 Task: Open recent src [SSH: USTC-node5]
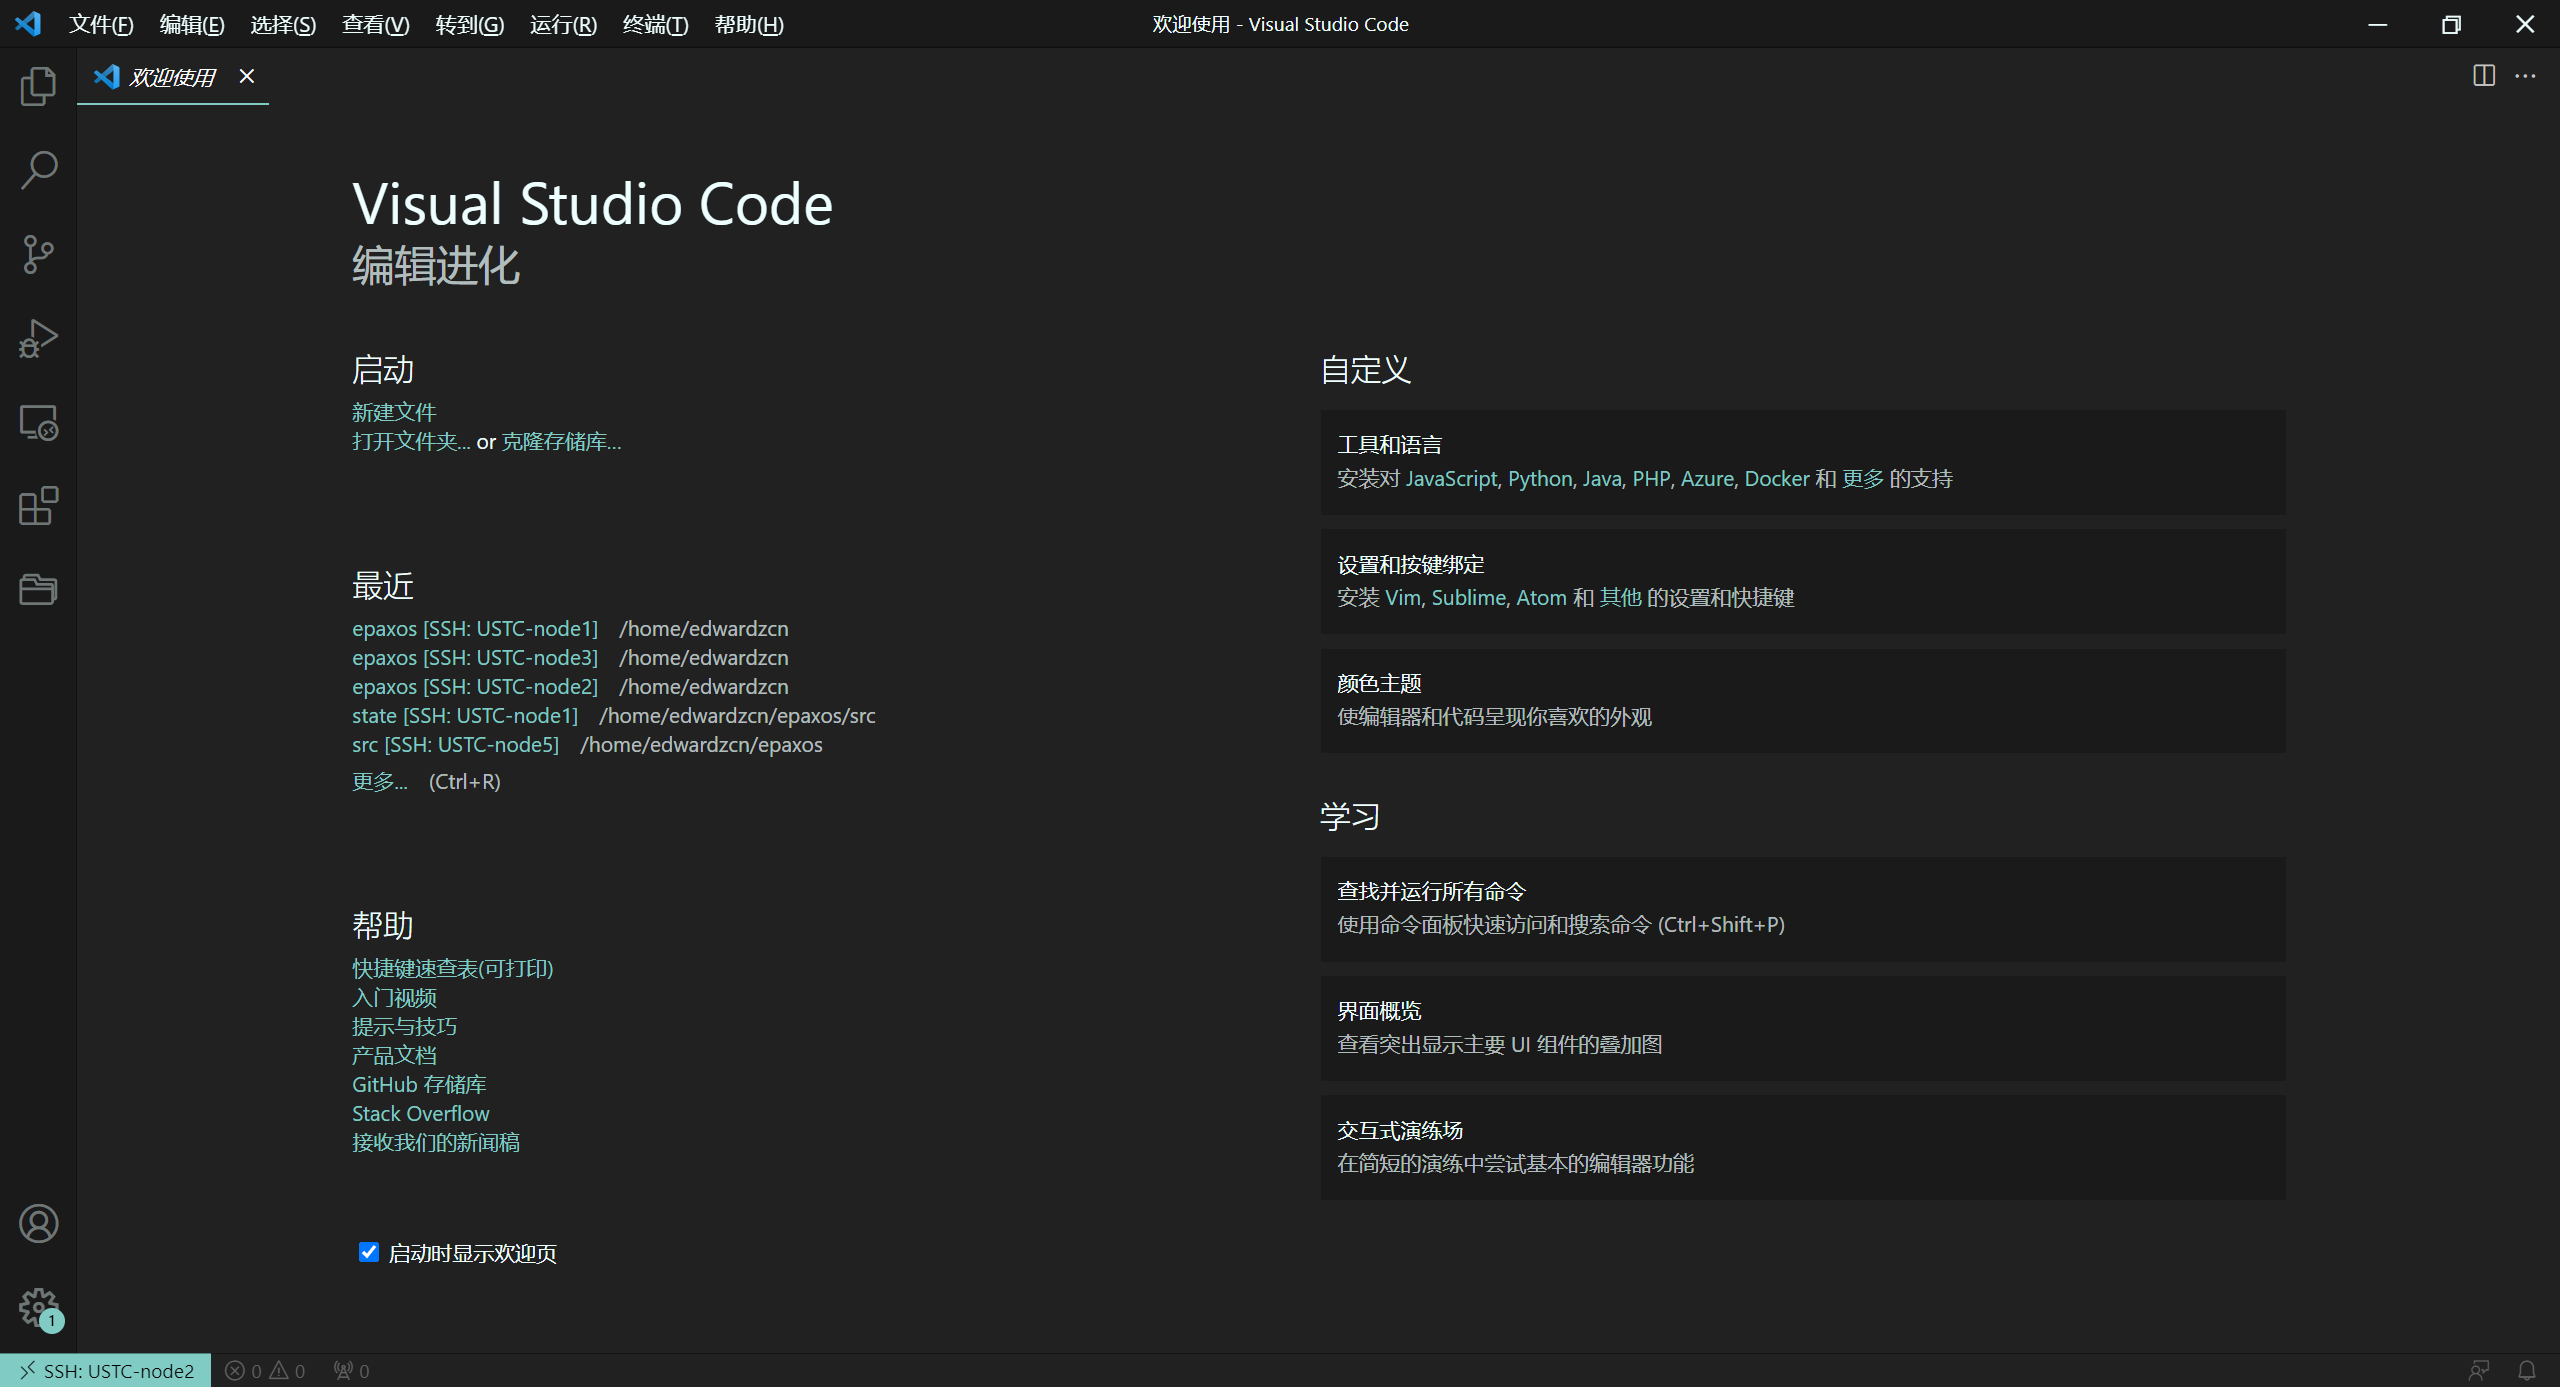point(455,744)
